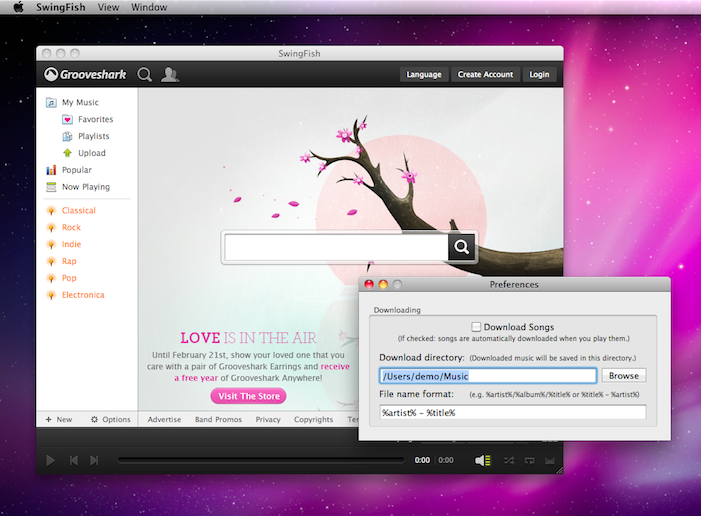Click resize grip of SwingFish window
Image resolution: width=701 pixels, height=516 pixels.
coord(559,470)
